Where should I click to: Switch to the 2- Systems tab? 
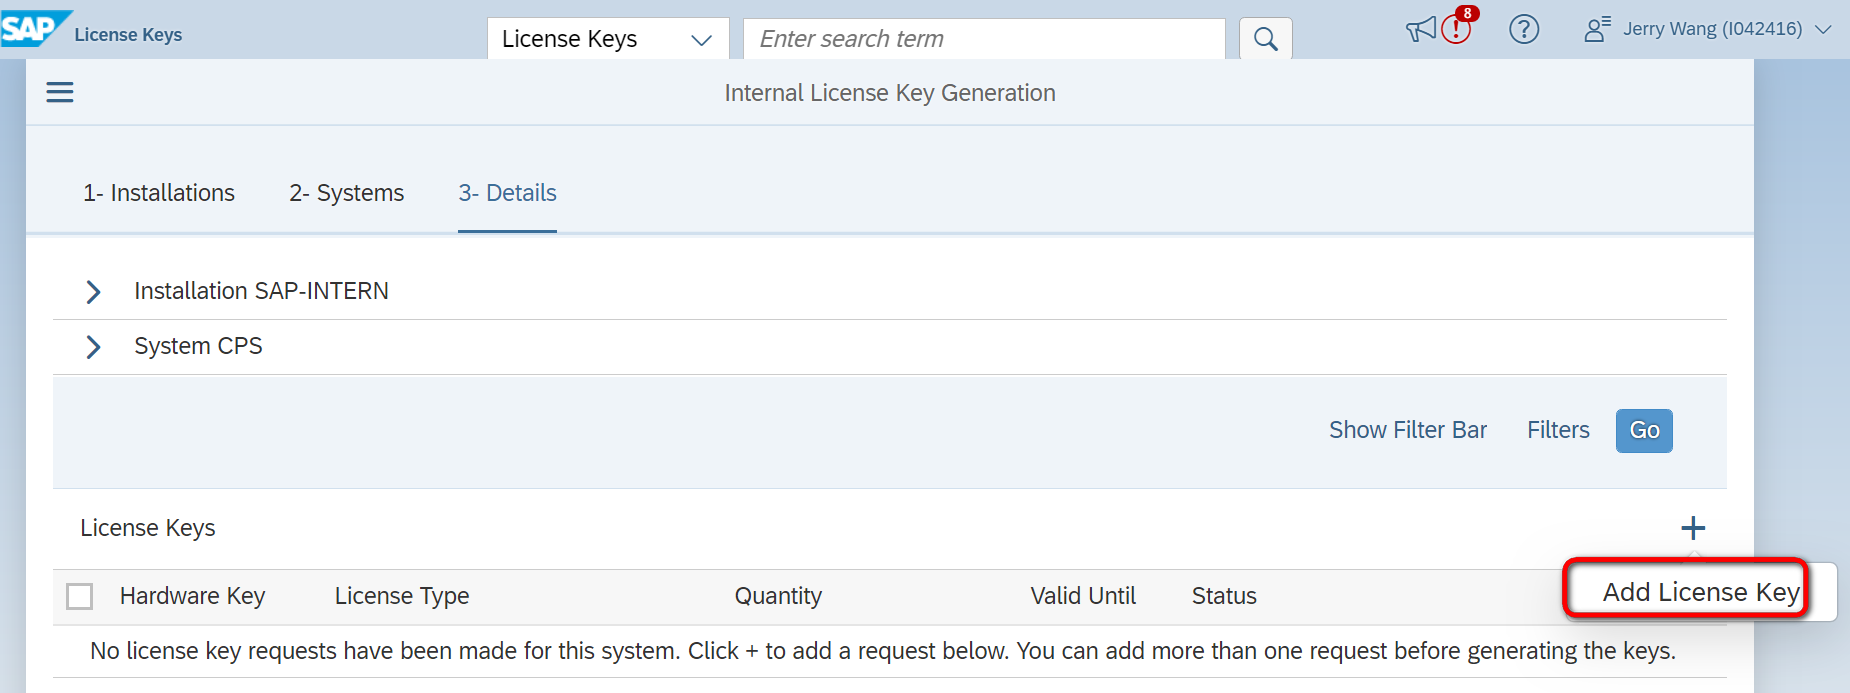coord(347,193)
